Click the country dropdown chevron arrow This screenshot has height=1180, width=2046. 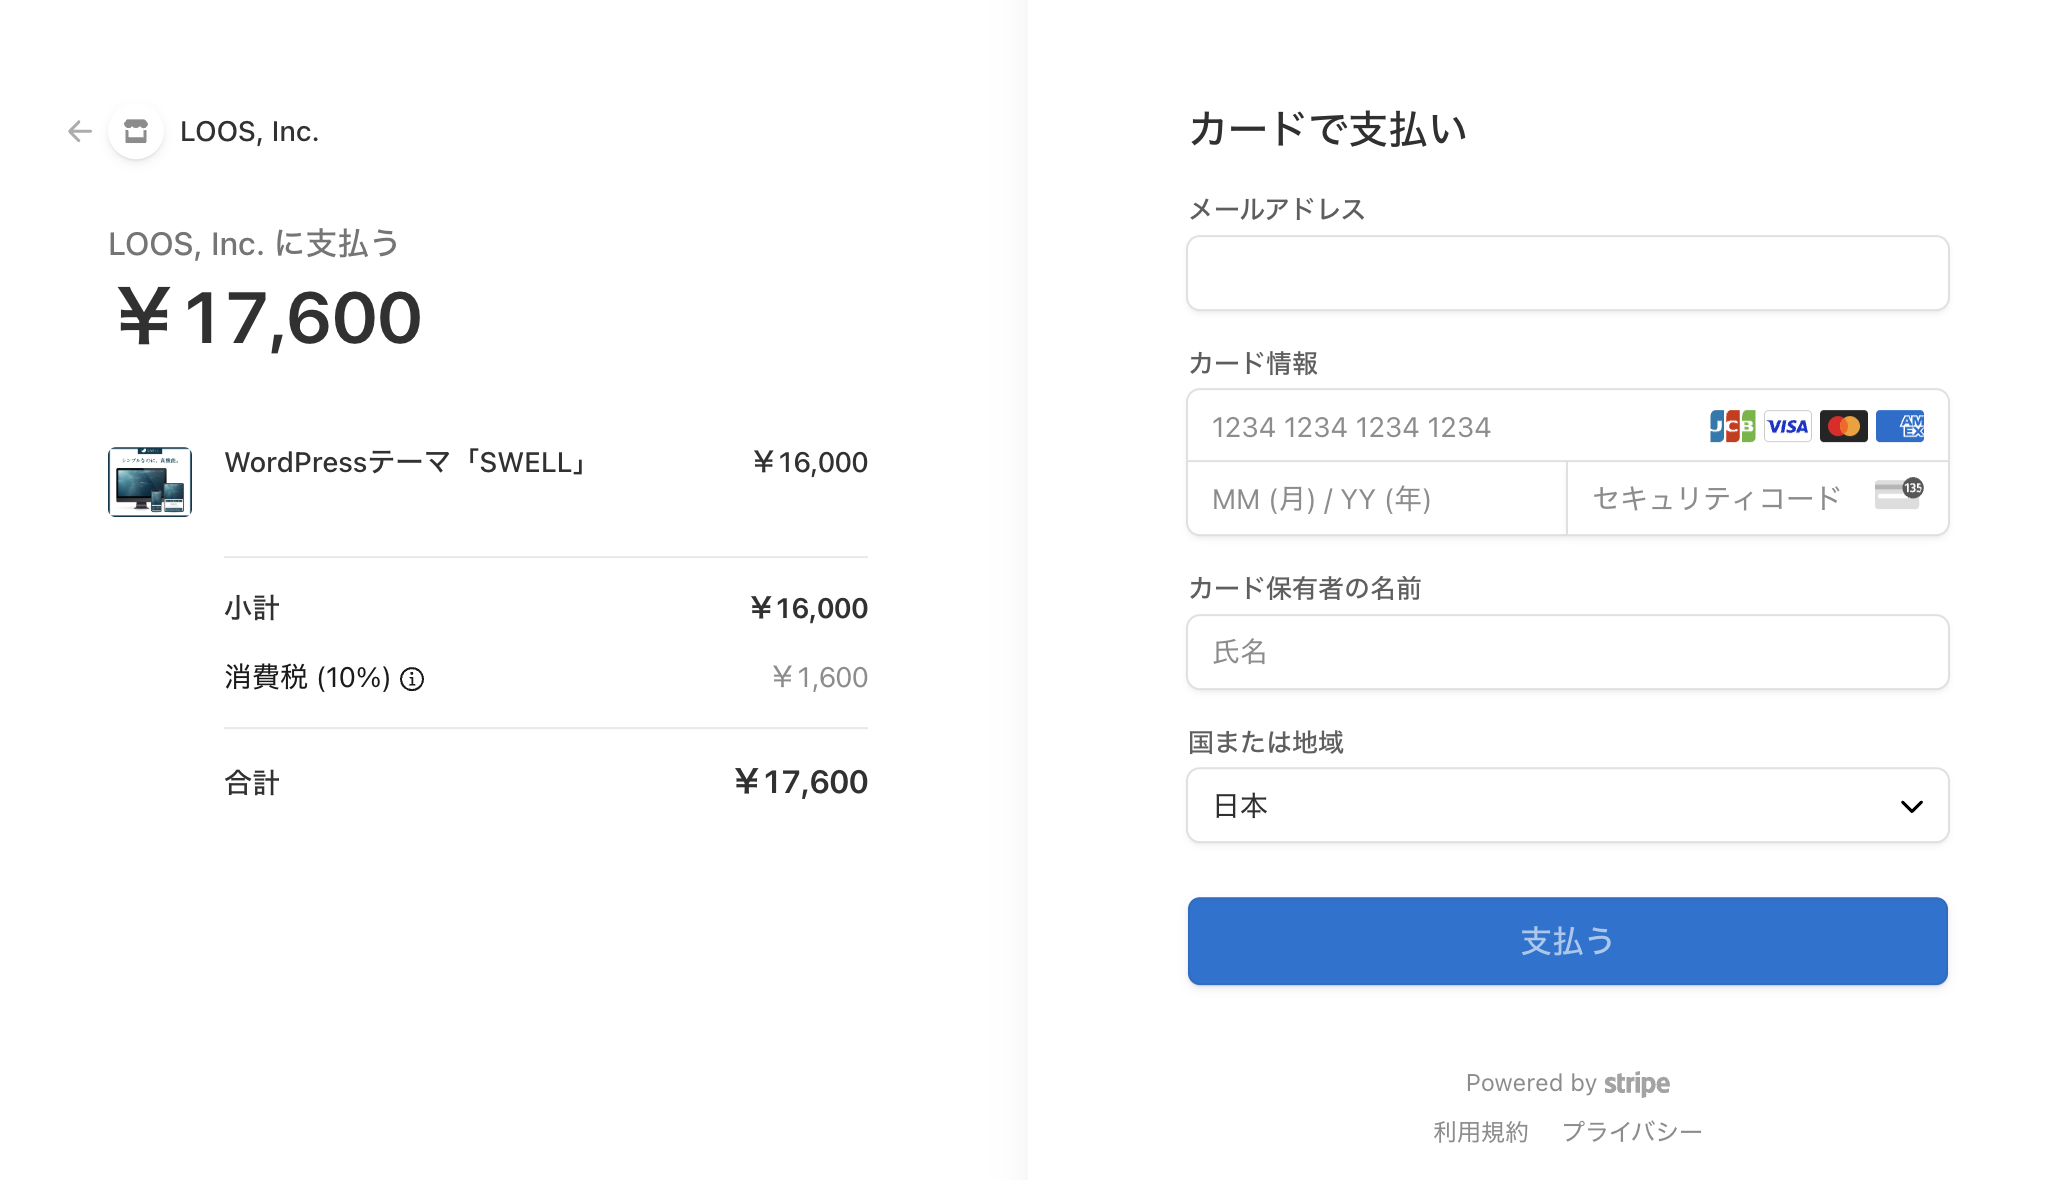click(x=1911, y=806)
